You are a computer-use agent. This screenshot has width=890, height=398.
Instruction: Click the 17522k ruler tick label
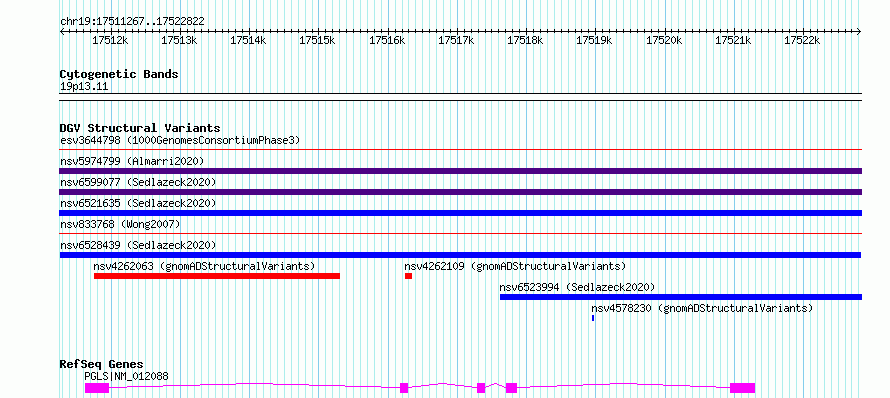click(802, 40)
